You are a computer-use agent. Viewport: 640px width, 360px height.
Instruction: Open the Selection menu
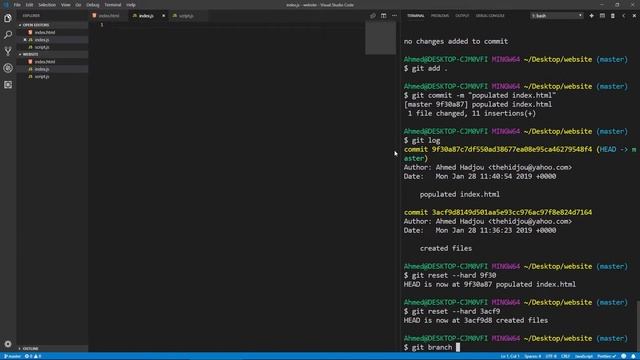coord(47,5)
